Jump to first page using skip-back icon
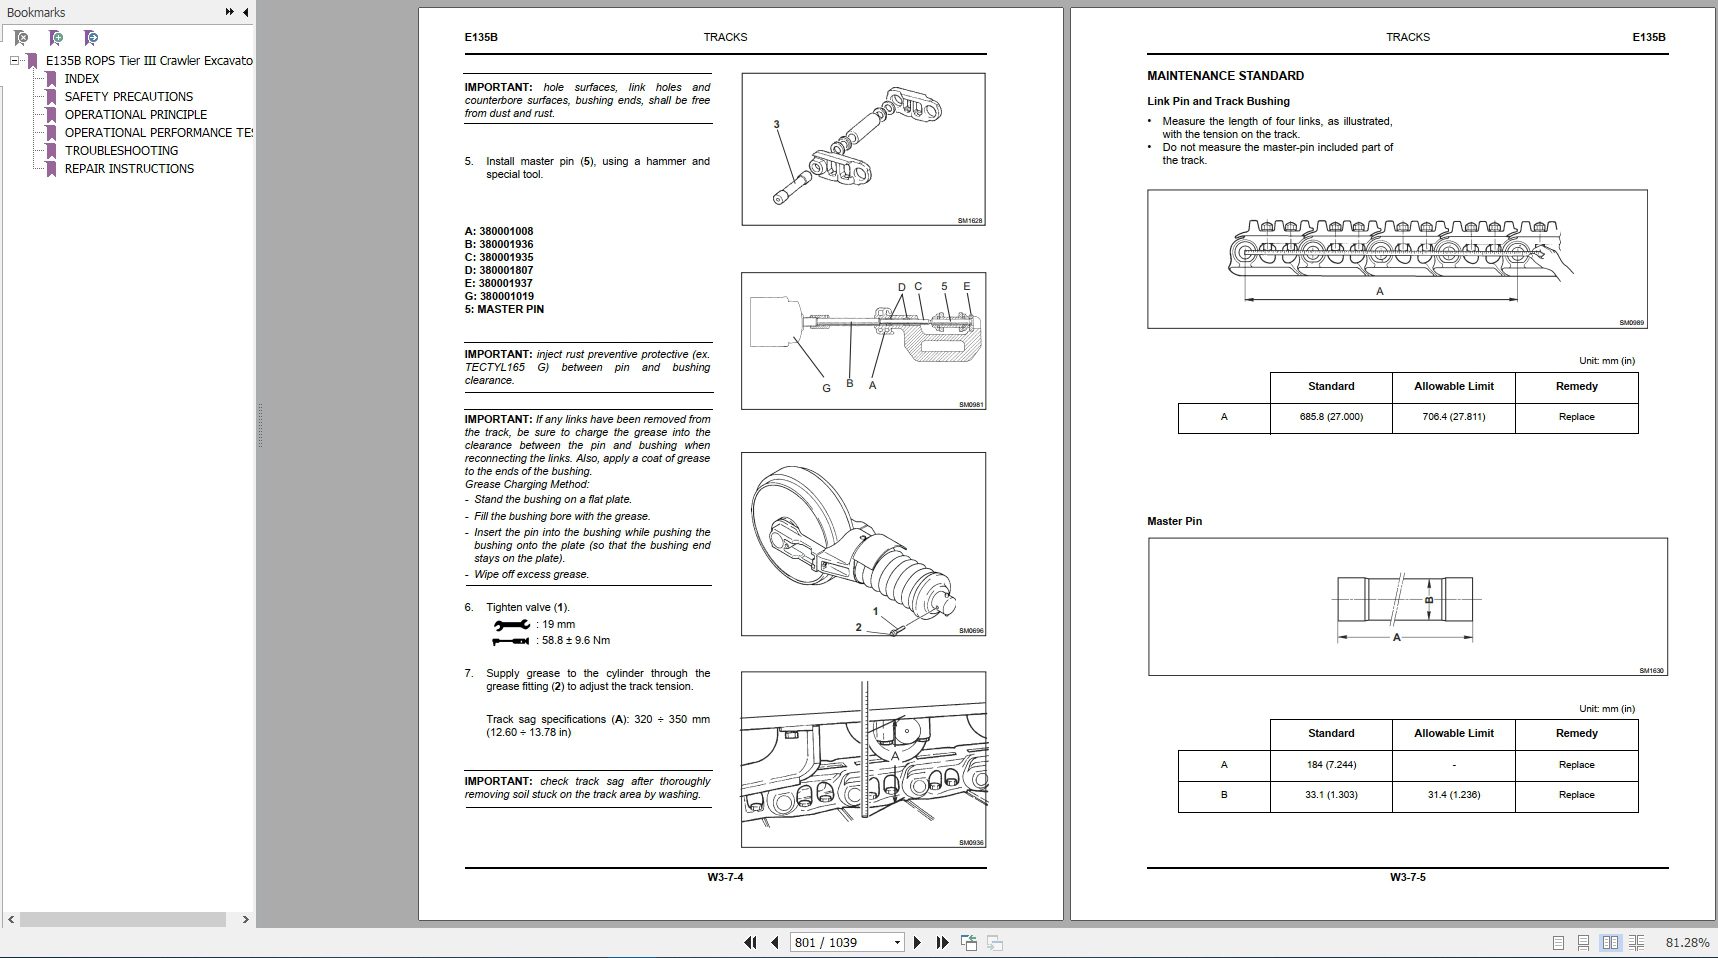The width and height of the screenshot is (1718, 958). (x=751, y=942)
